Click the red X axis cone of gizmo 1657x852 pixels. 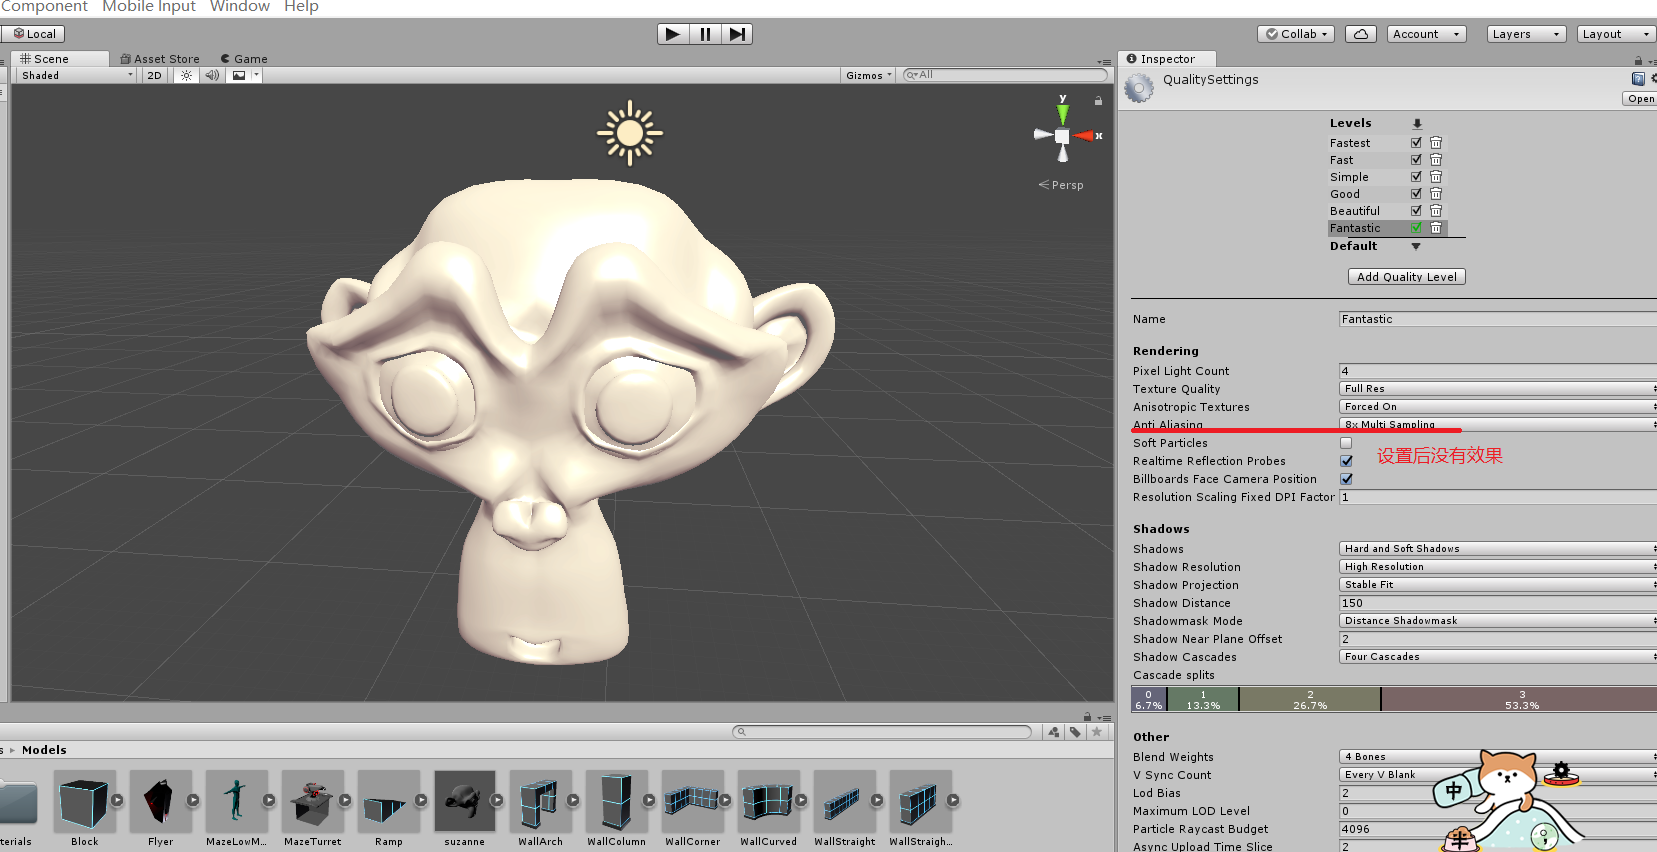click(1085, 136)
